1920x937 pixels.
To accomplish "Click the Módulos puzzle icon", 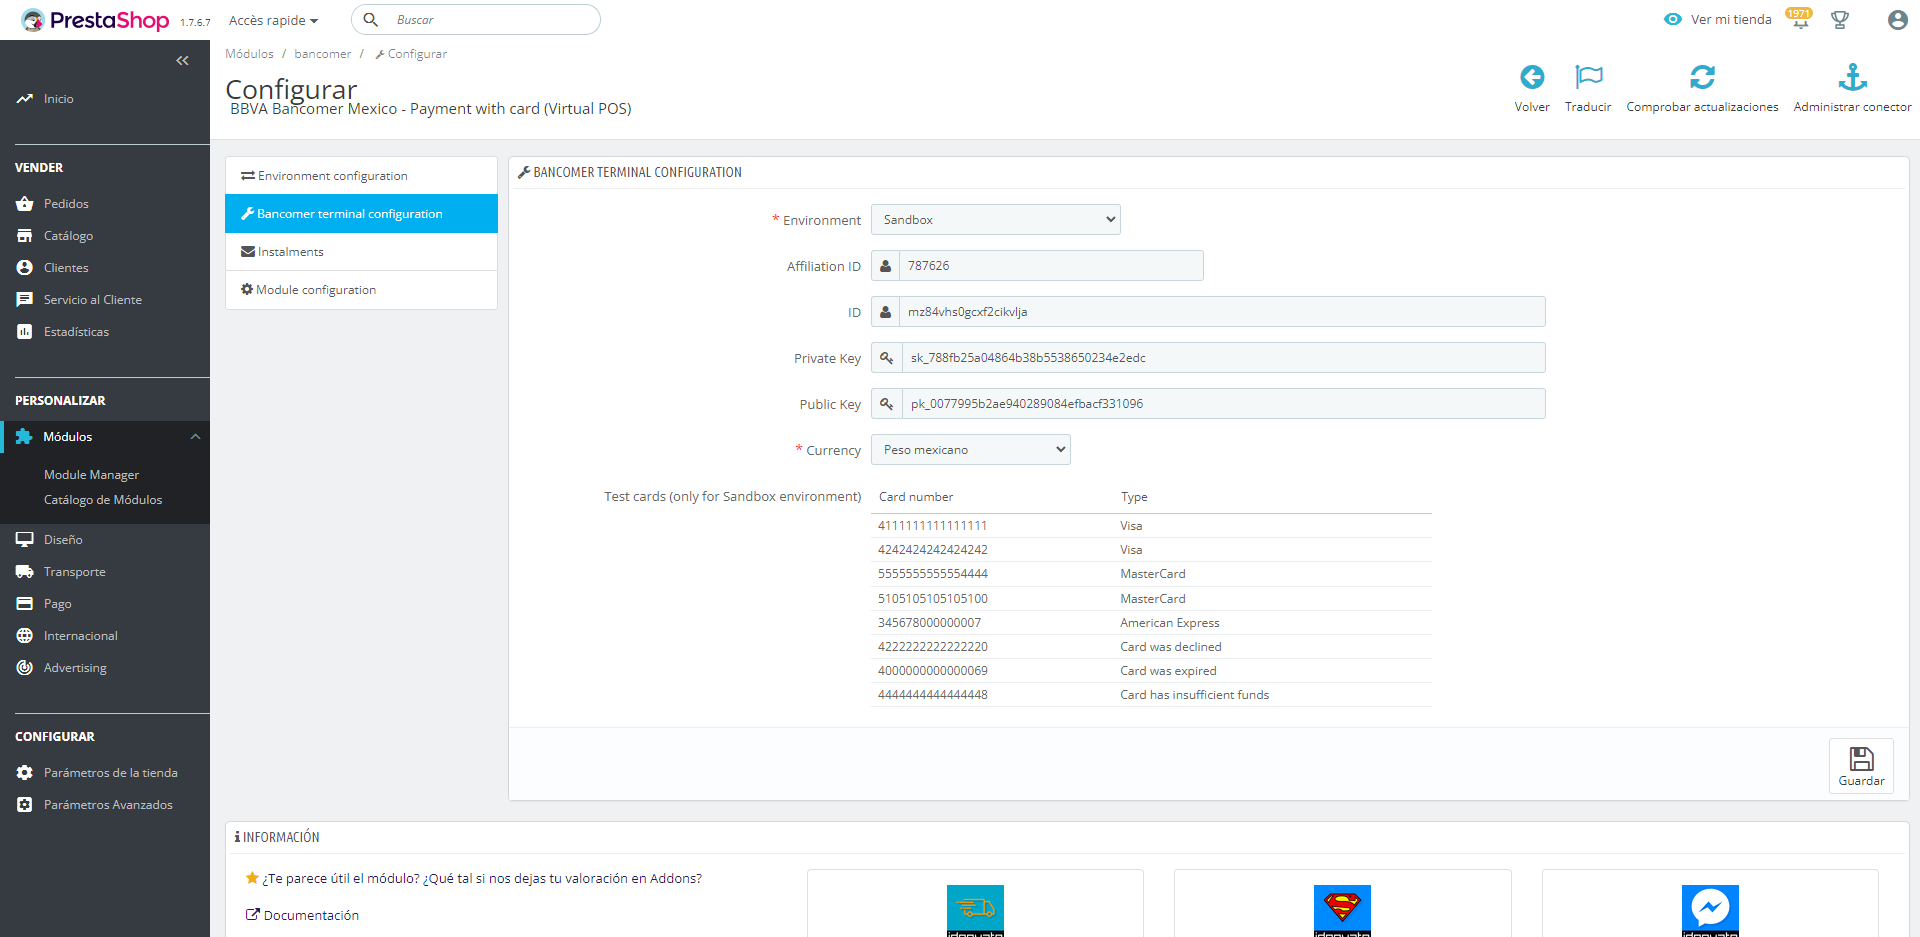I will coord(24,437).
